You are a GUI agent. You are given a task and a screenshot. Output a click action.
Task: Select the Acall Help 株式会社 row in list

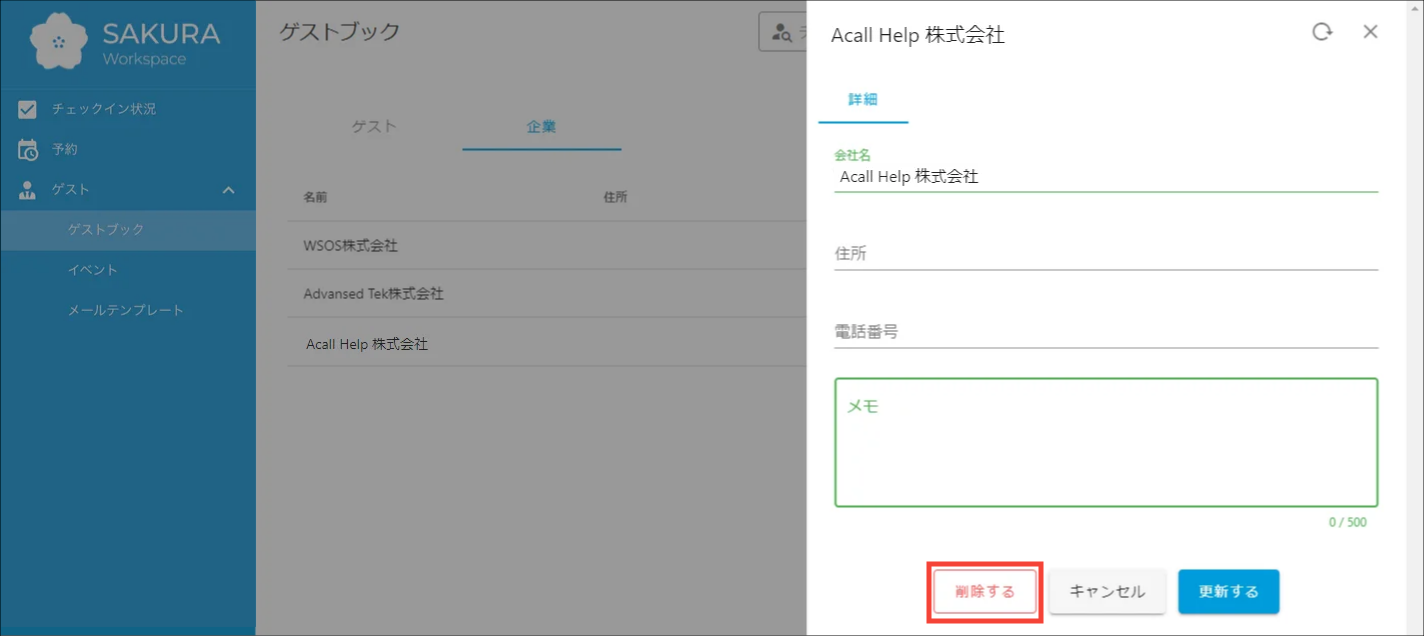coord(547,343)
